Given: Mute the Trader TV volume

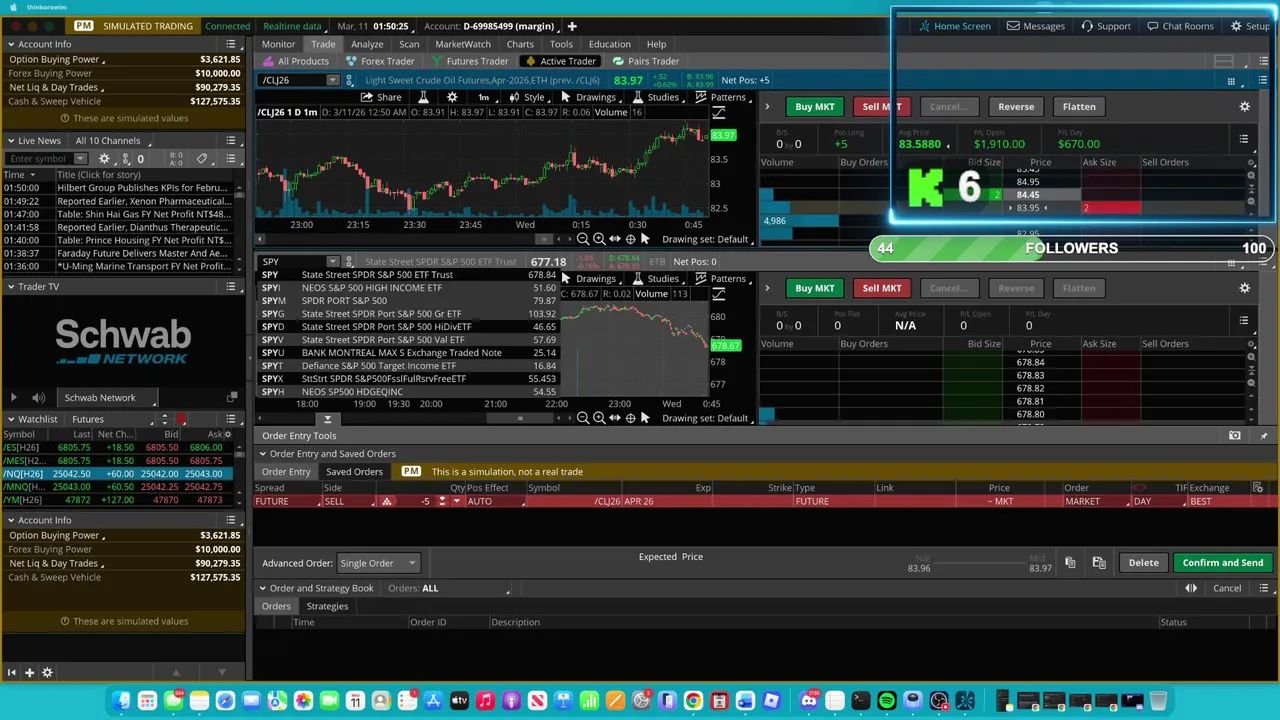Looking at the screenshot, I should (39, 398).
